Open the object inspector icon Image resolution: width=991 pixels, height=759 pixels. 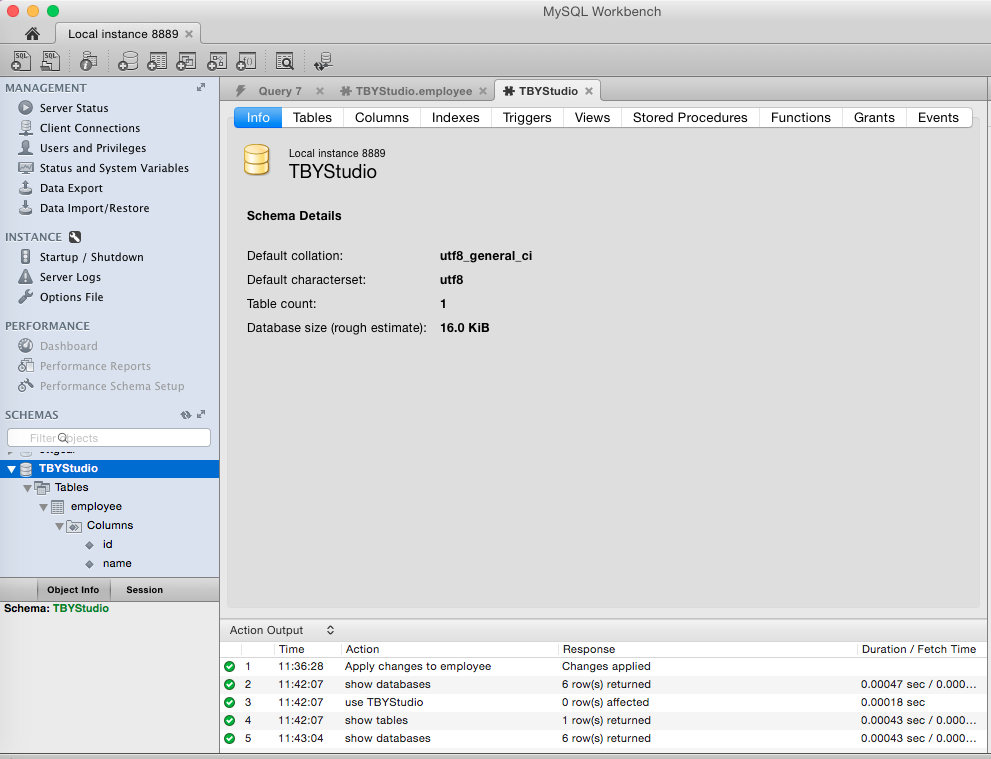[88, 61]
